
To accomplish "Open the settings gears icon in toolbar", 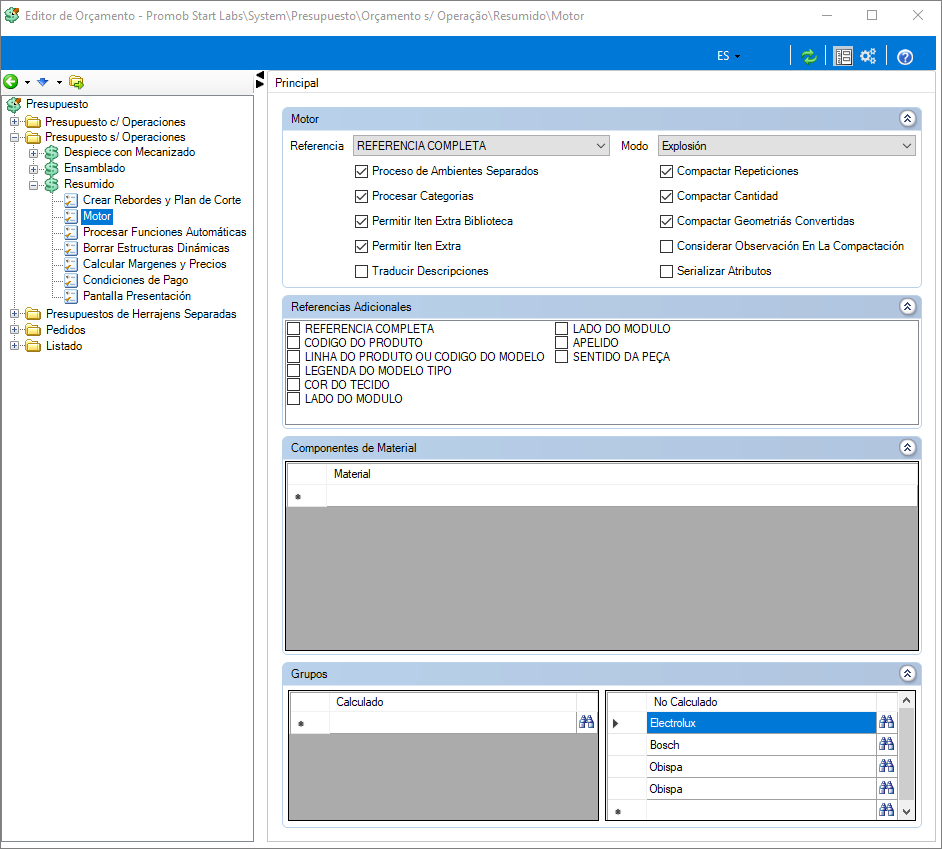I will pos(868,56).
